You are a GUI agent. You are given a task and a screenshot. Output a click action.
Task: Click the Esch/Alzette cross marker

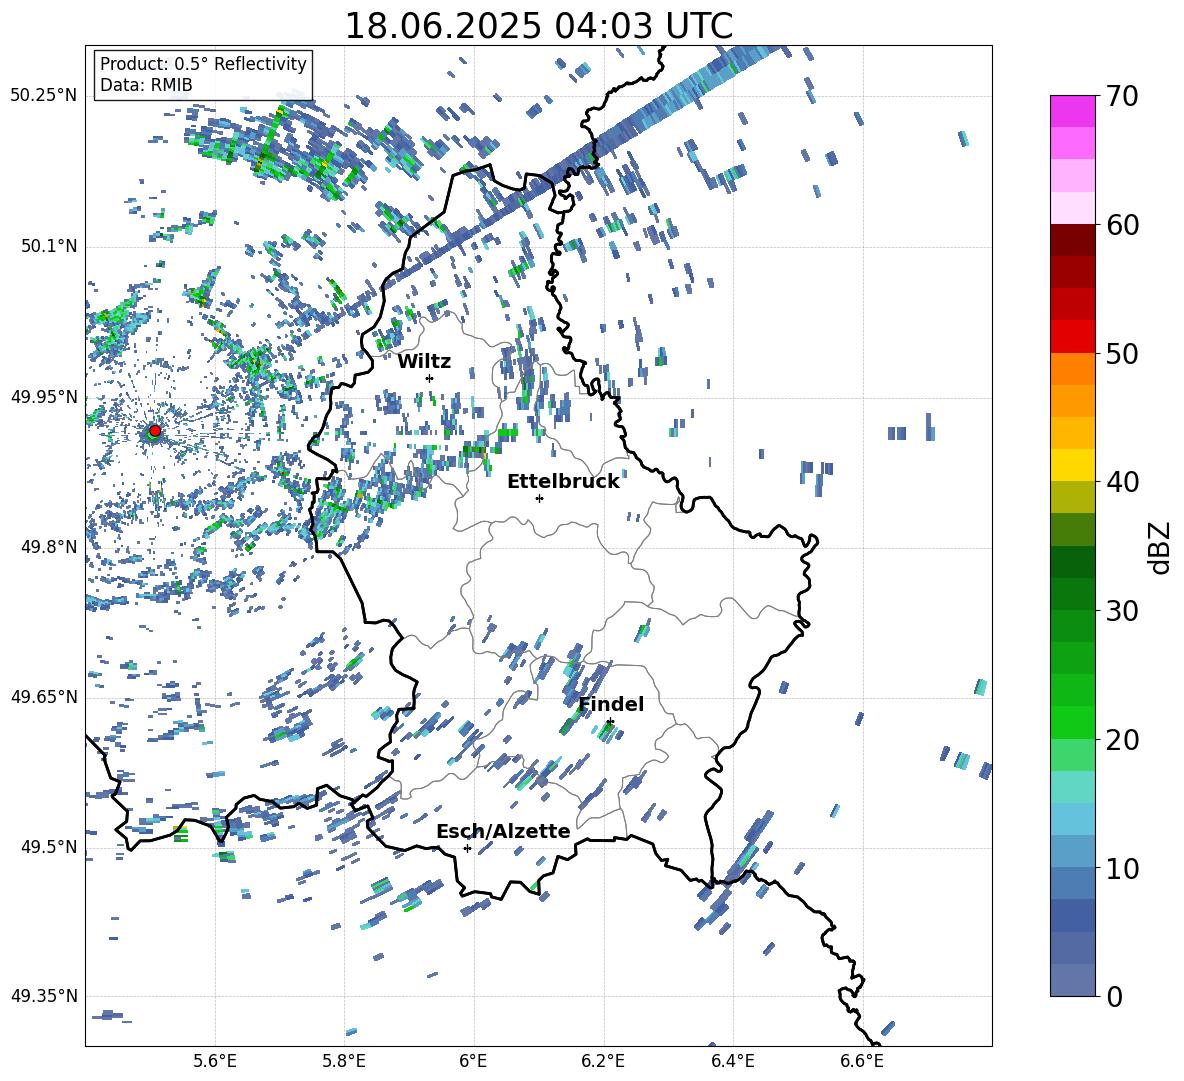(467, 848)
